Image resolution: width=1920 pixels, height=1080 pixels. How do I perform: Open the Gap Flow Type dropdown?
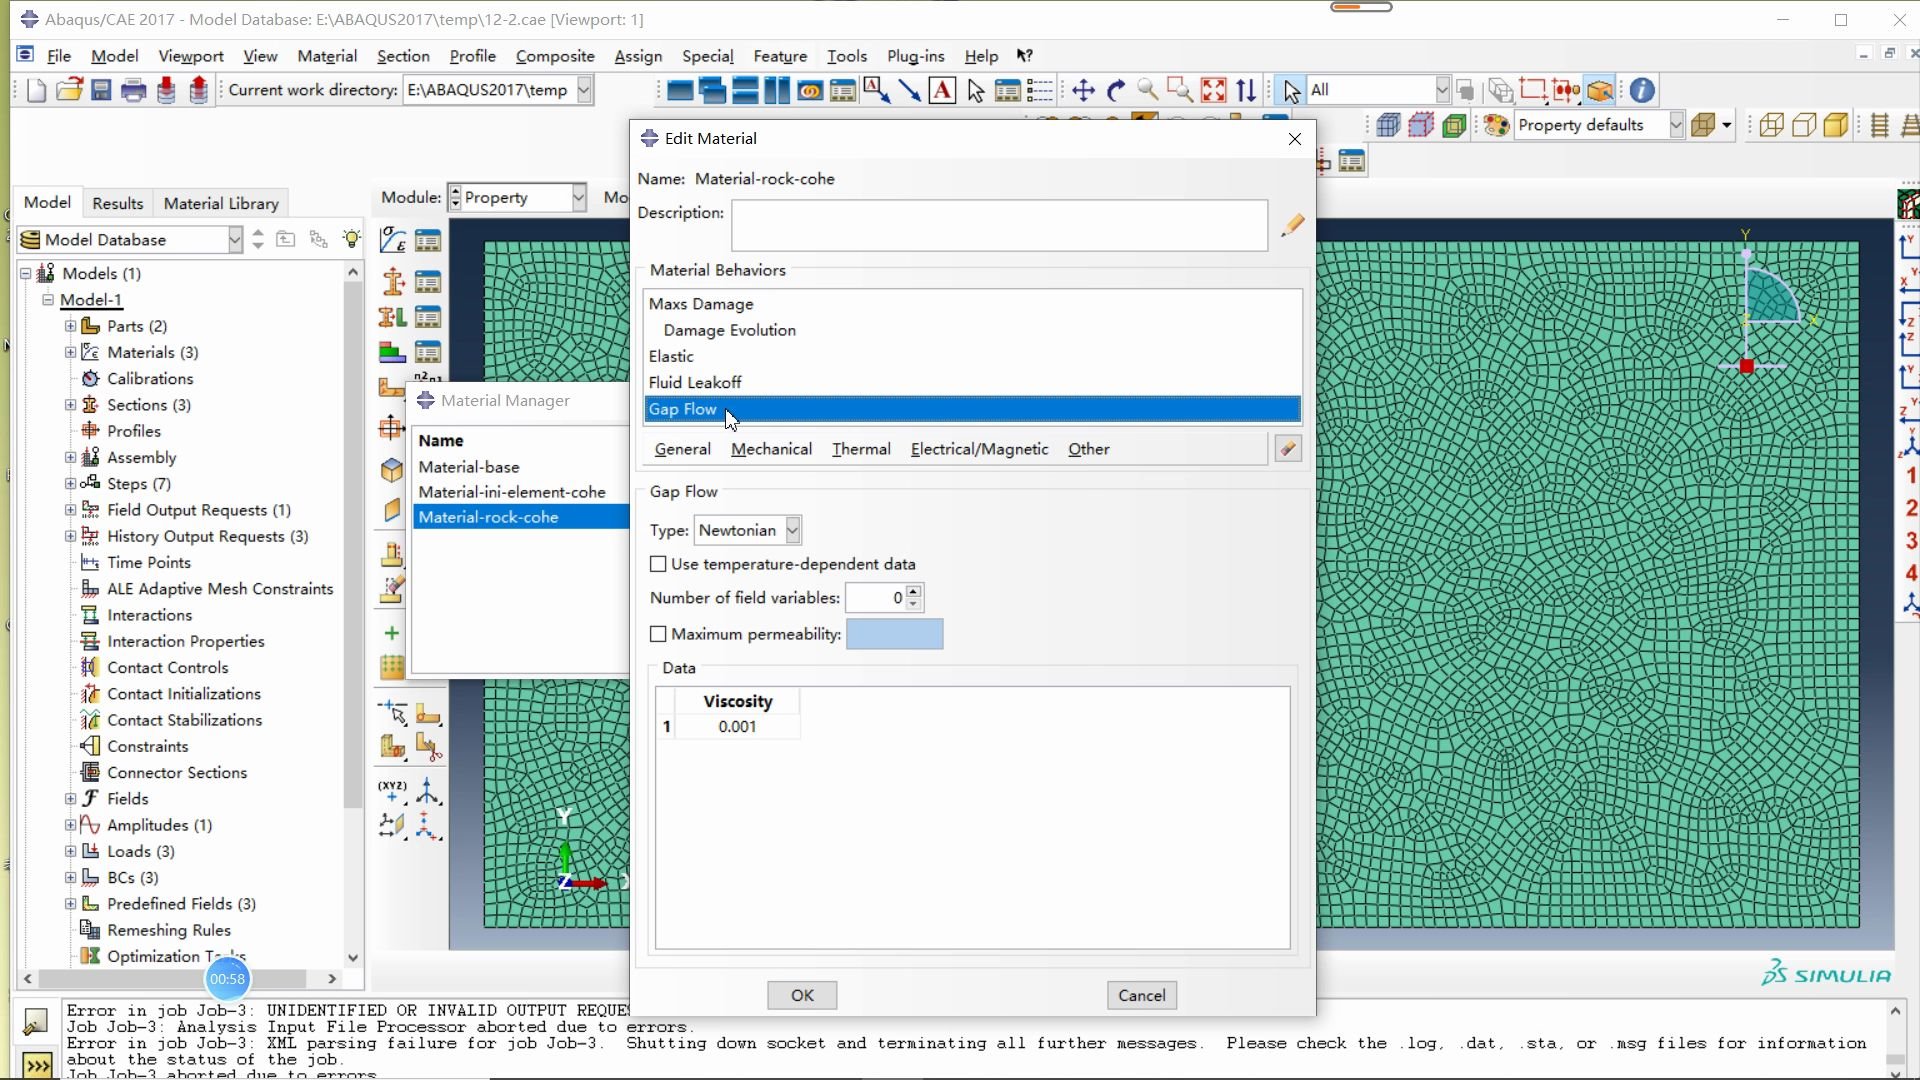click(793, 530)
